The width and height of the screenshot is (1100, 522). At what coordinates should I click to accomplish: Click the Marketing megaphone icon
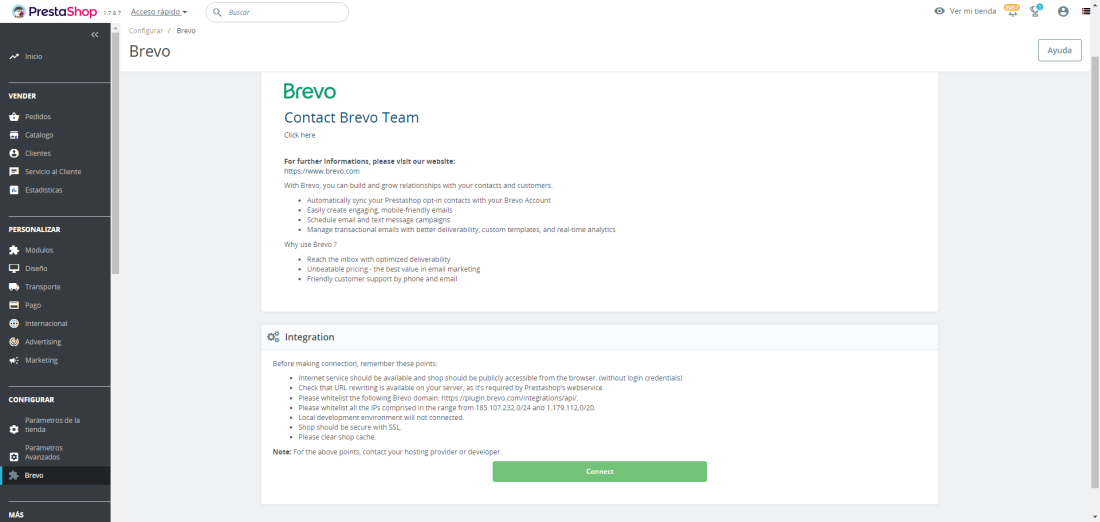point(14,360)
